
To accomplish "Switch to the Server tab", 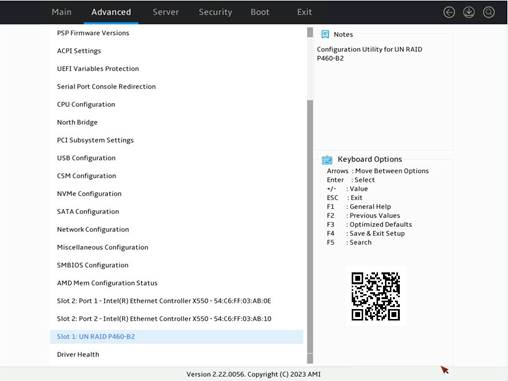I will [166, 12].
